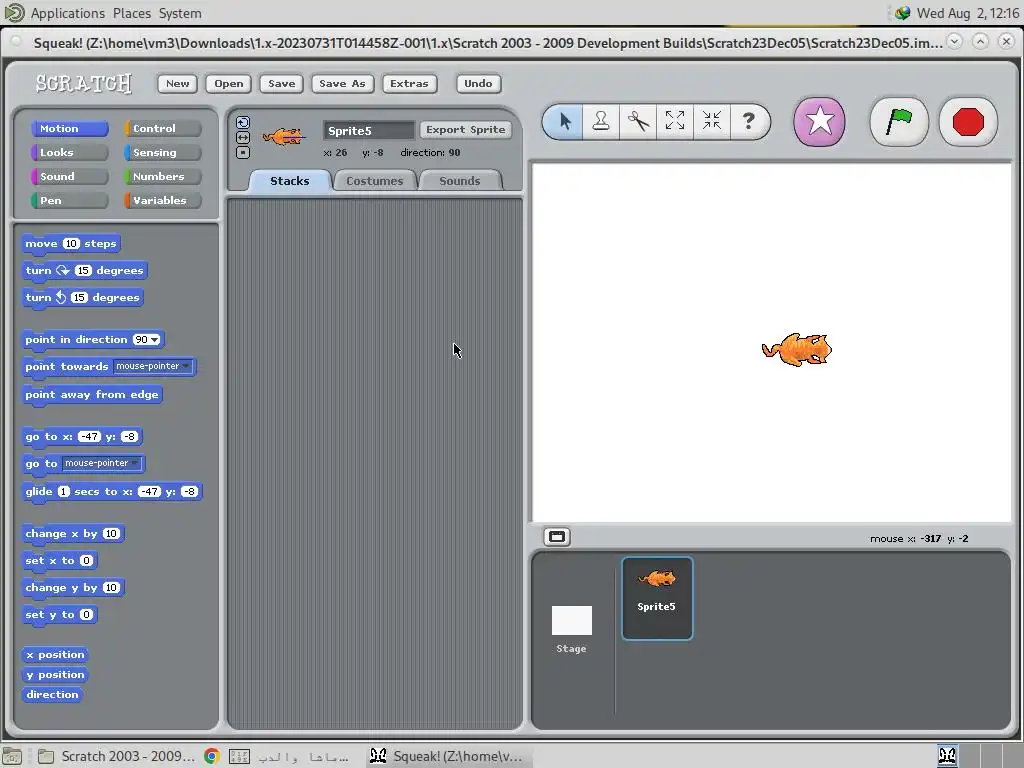Select the arrow pointer tool
This screenshot has width=1024, height=768.
[564, 121]
